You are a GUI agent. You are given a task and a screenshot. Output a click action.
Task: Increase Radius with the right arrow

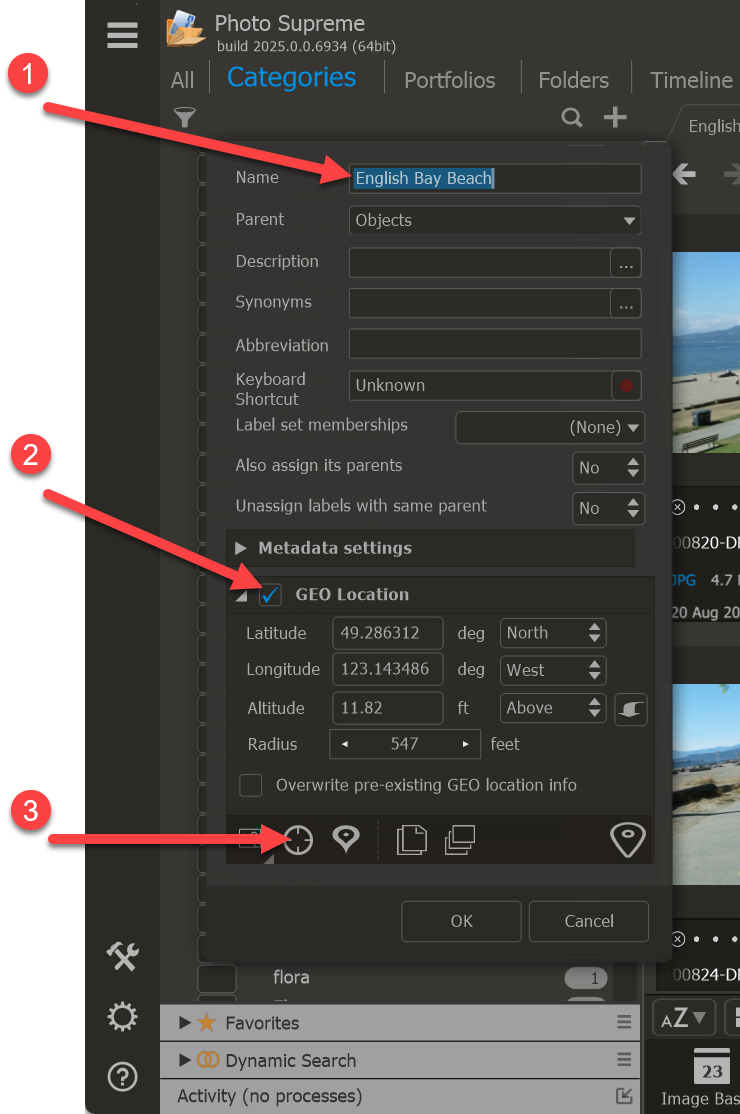pyautogui.click(x=466, y=745)
